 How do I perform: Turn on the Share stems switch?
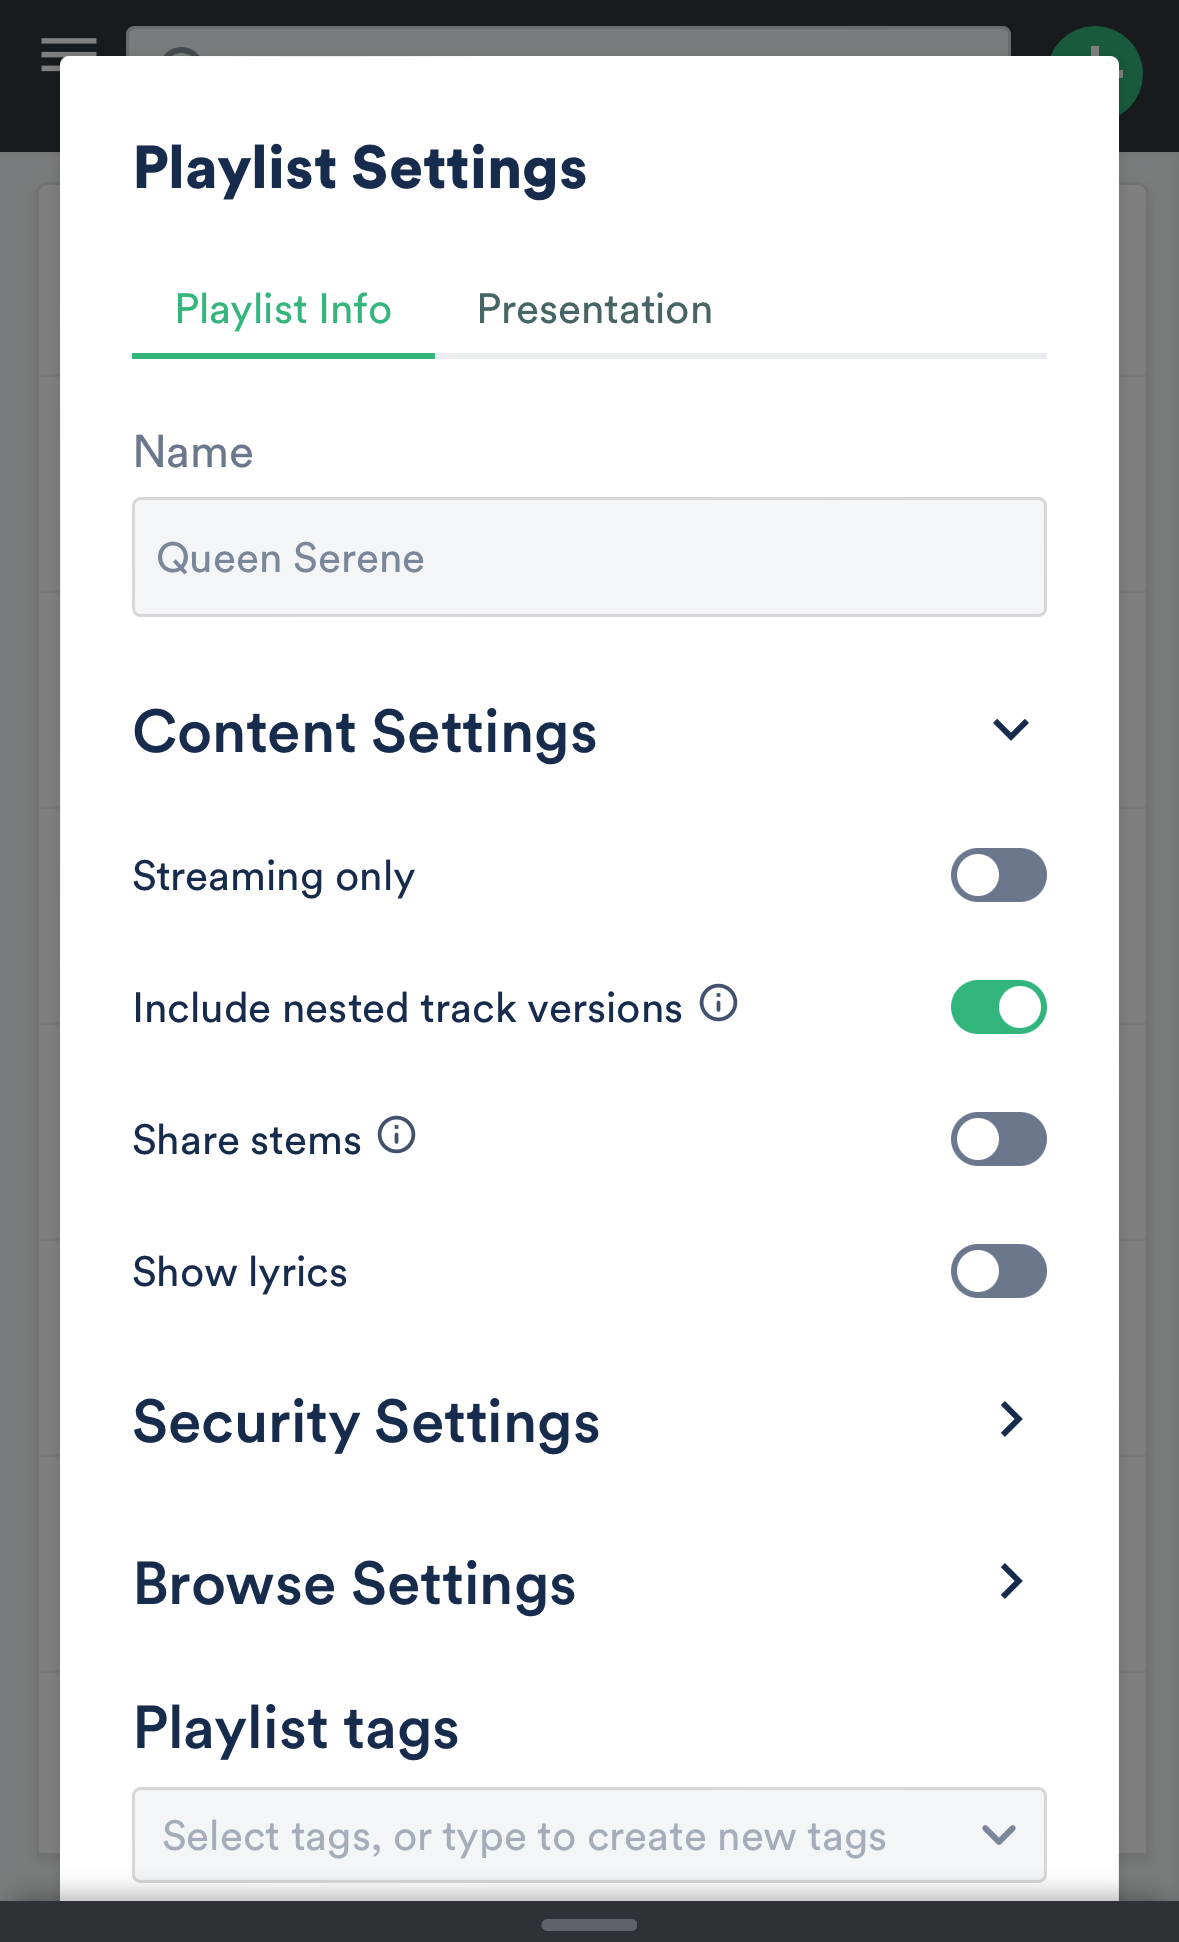[x=998, y=1139]
